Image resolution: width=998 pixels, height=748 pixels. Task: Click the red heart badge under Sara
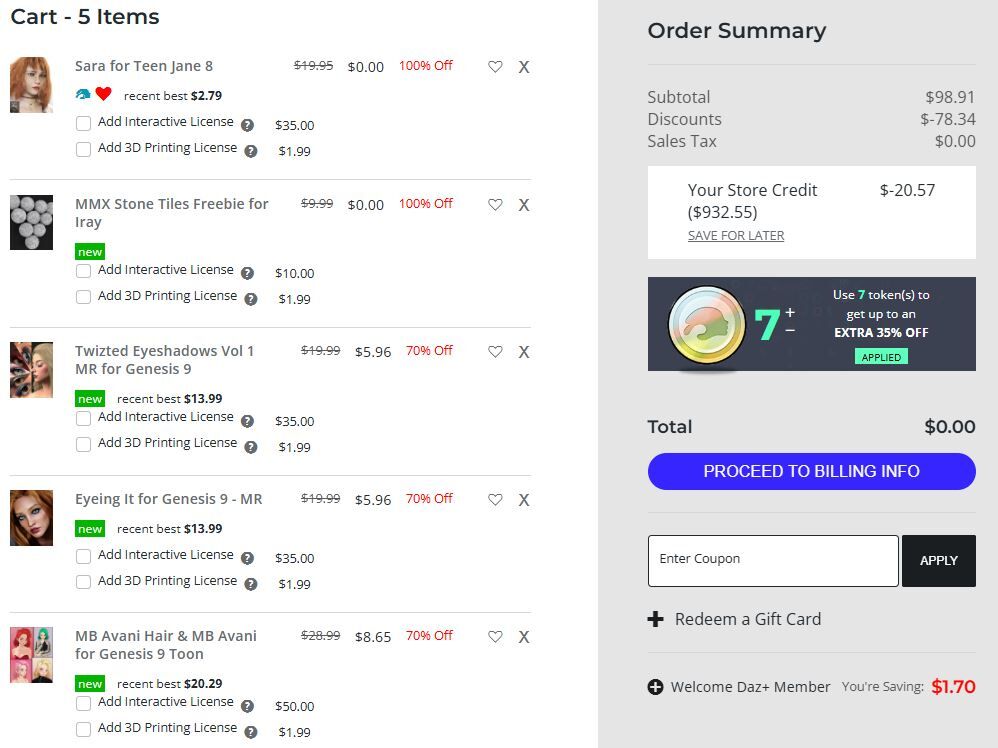click(104, 94)
